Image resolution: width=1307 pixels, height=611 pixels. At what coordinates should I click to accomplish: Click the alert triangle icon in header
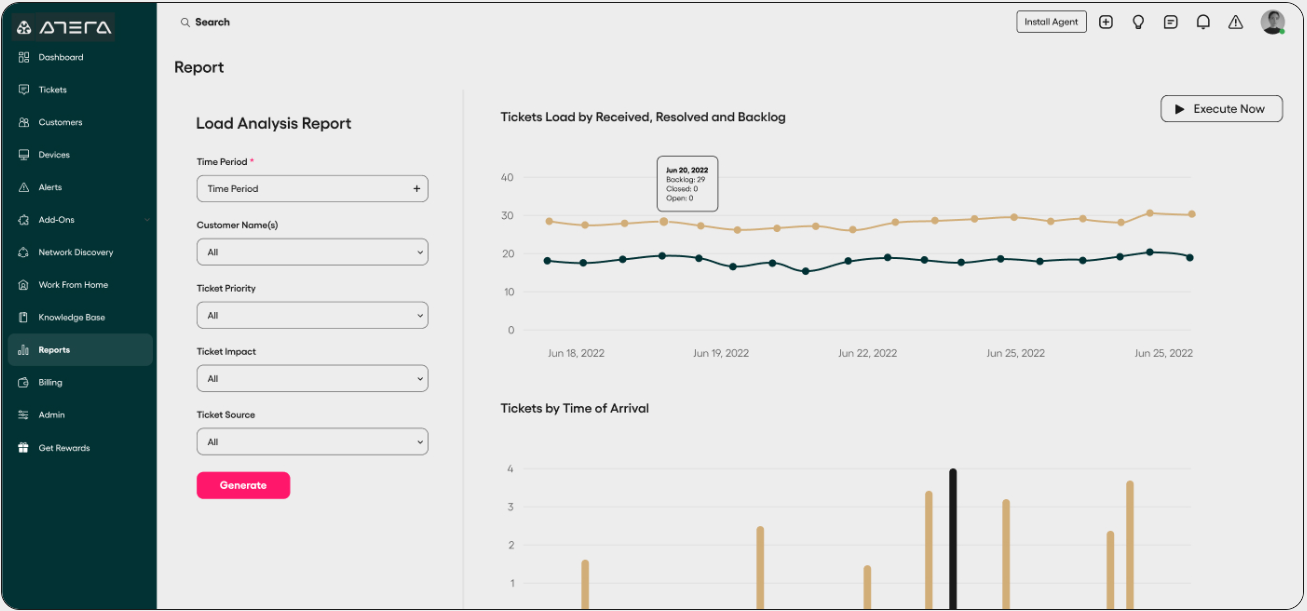1235,22
